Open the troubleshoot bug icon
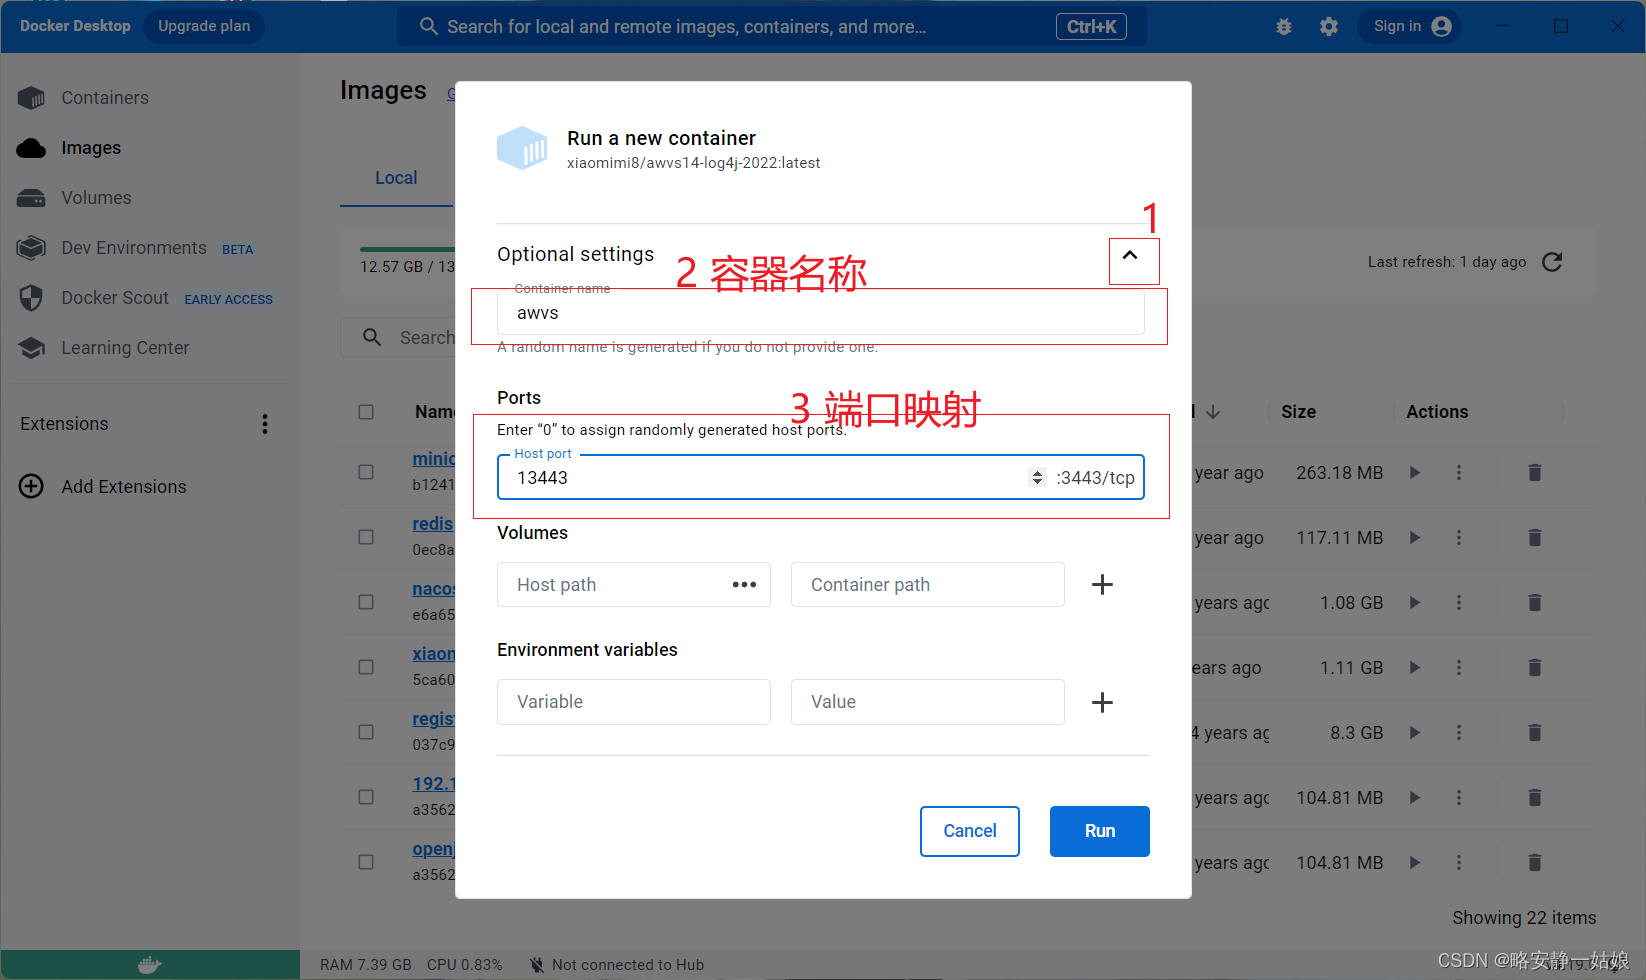The image size is (1646, 980). [x=1284, y=27]
